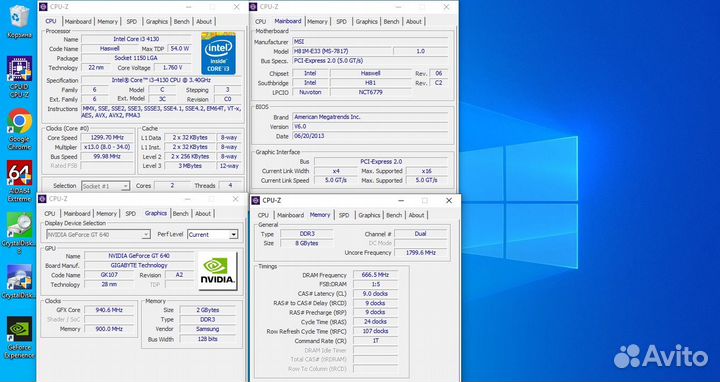Click Channel # value Dual
Viewport: 720px width, 382px height.
[420, 234]
